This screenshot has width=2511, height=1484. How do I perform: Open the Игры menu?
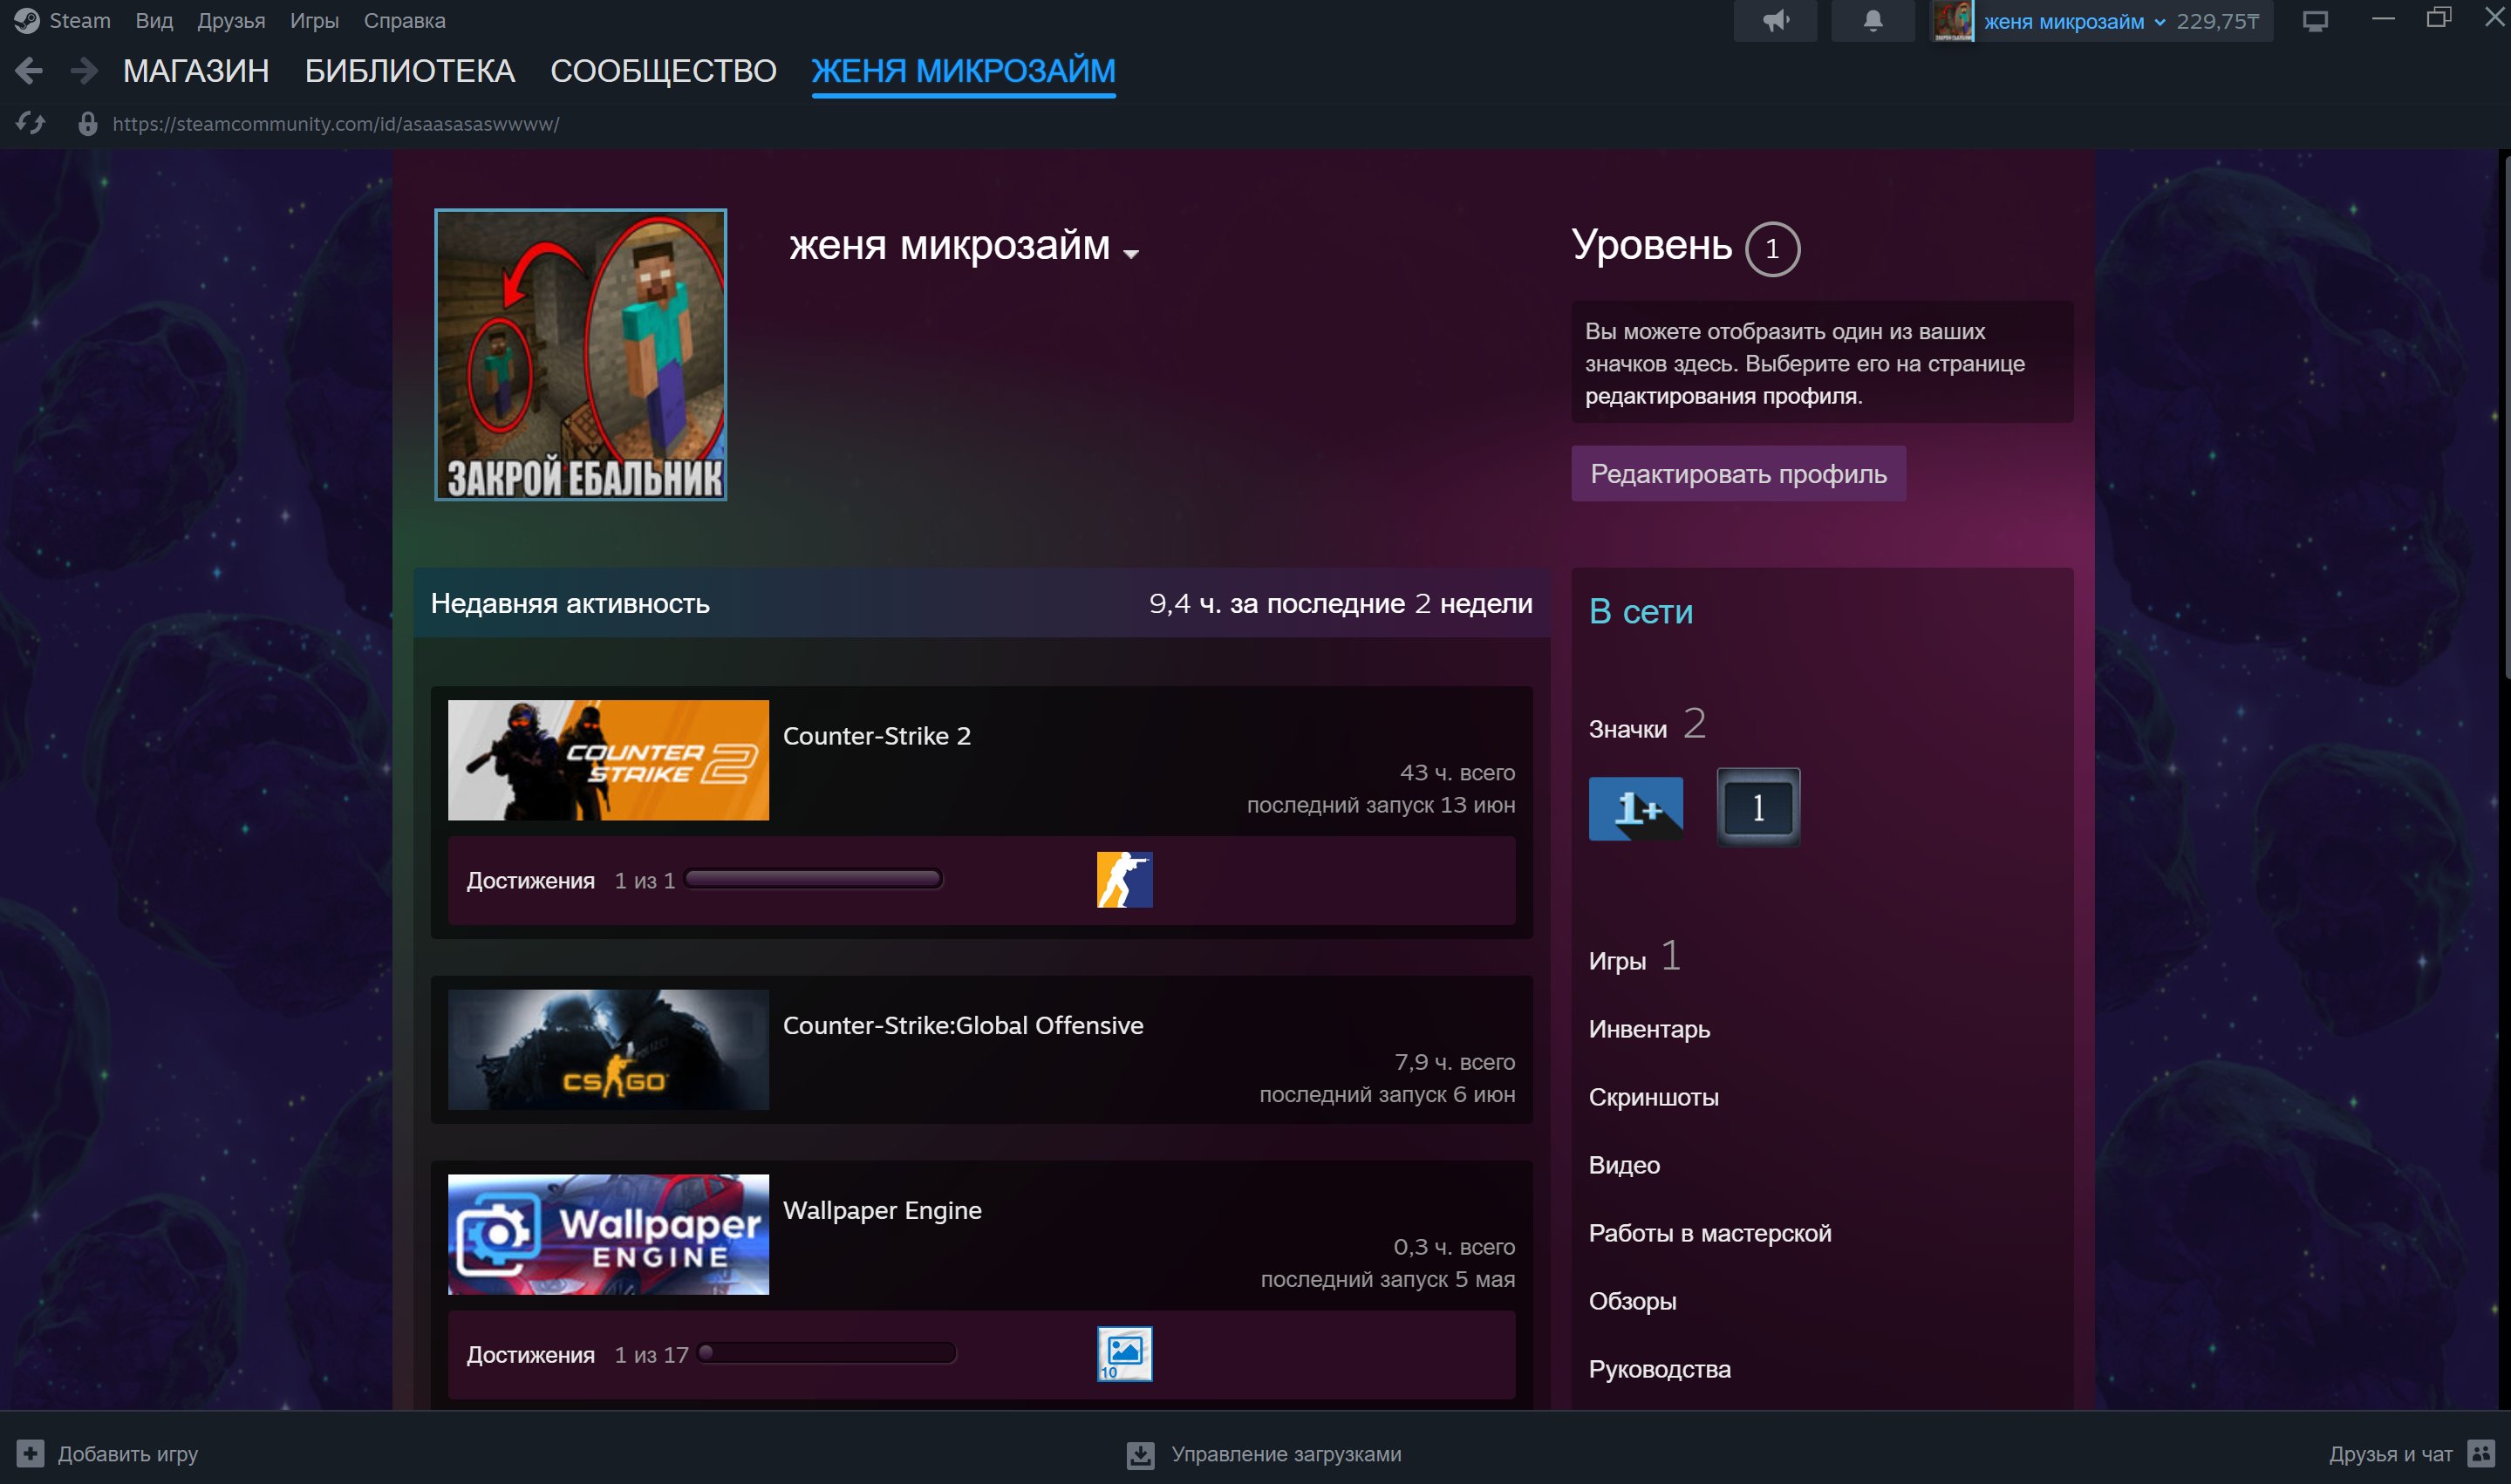point(314,21)
